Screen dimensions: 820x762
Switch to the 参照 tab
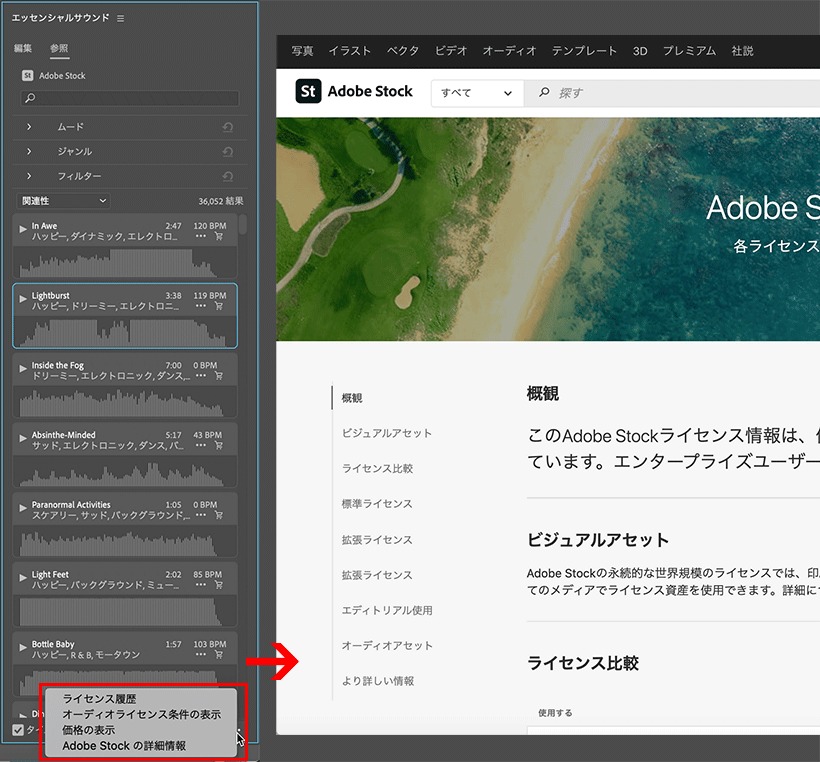[59, 48]
